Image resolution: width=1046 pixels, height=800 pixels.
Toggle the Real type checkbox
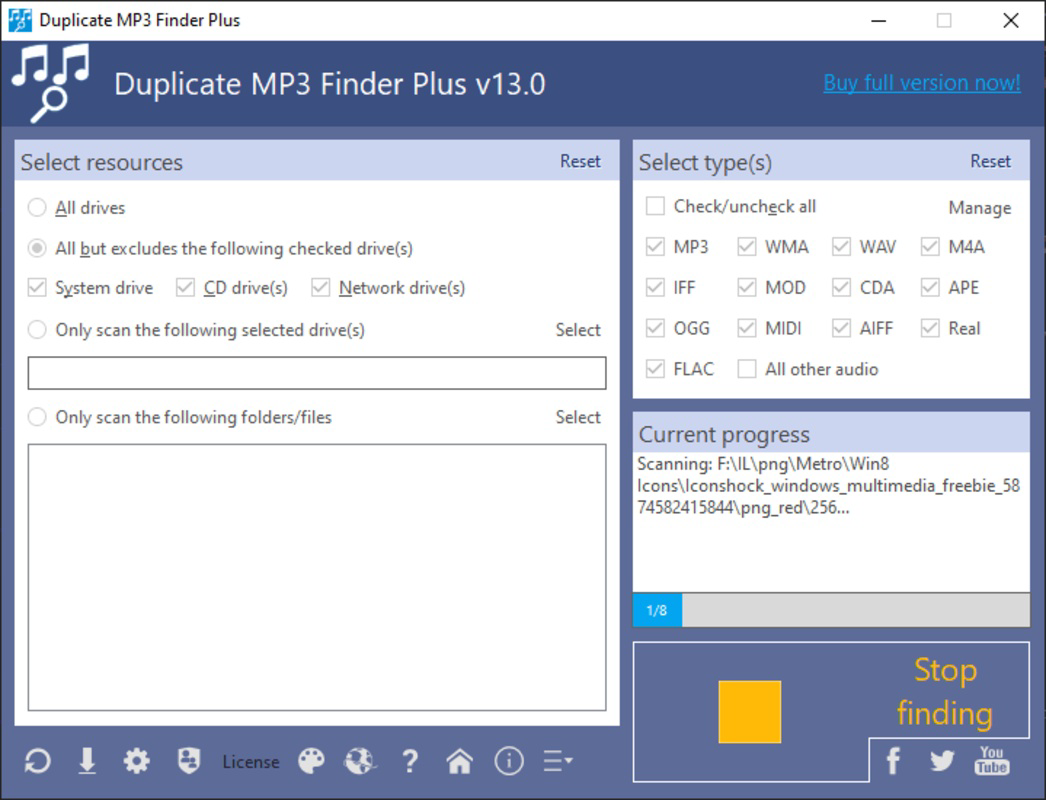coord(930,328)
